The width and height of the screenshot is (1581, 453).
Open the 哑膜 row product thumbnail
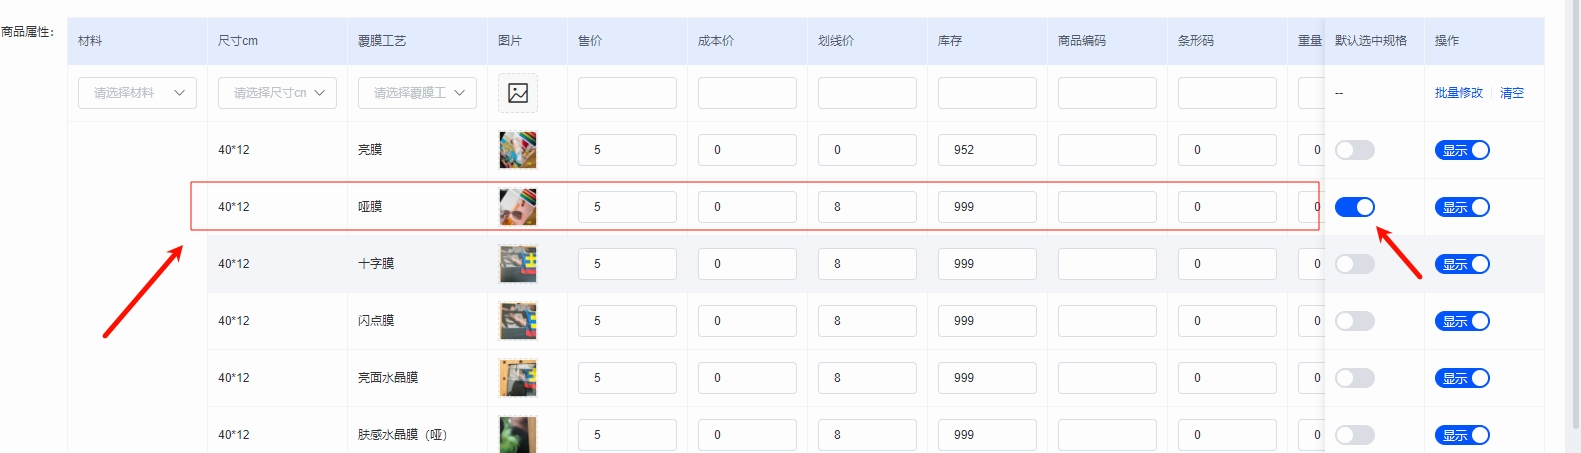tap(518, 207)
